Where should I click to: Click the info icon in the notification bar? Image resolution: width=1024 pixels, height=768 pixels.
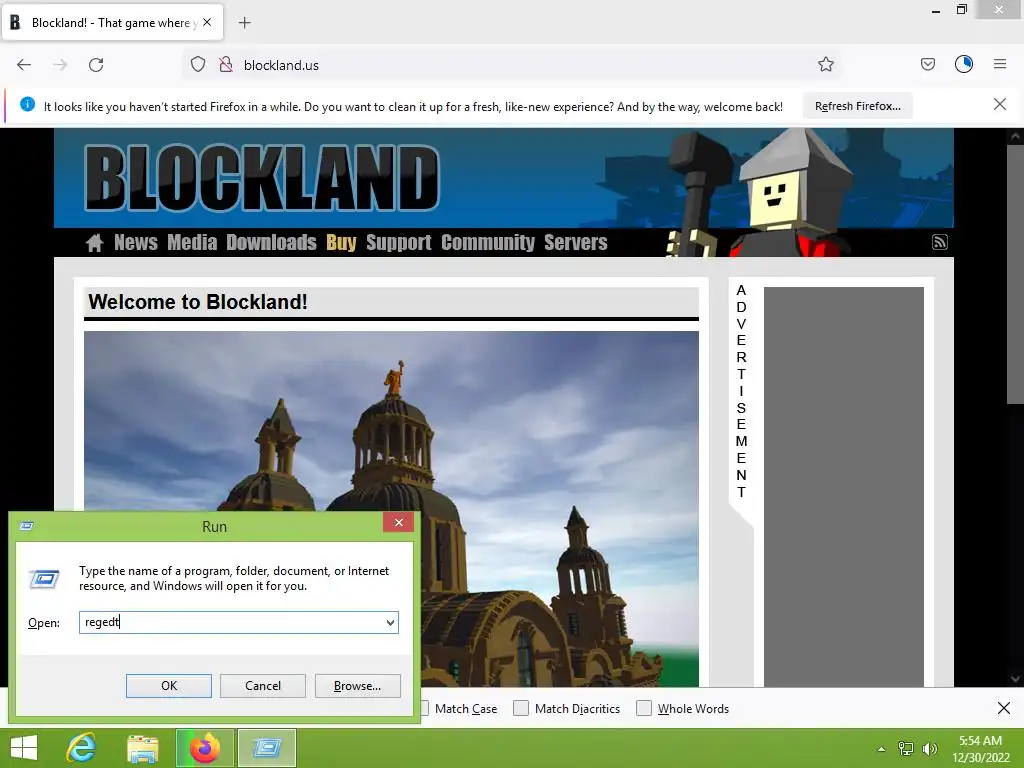point(27,104)
